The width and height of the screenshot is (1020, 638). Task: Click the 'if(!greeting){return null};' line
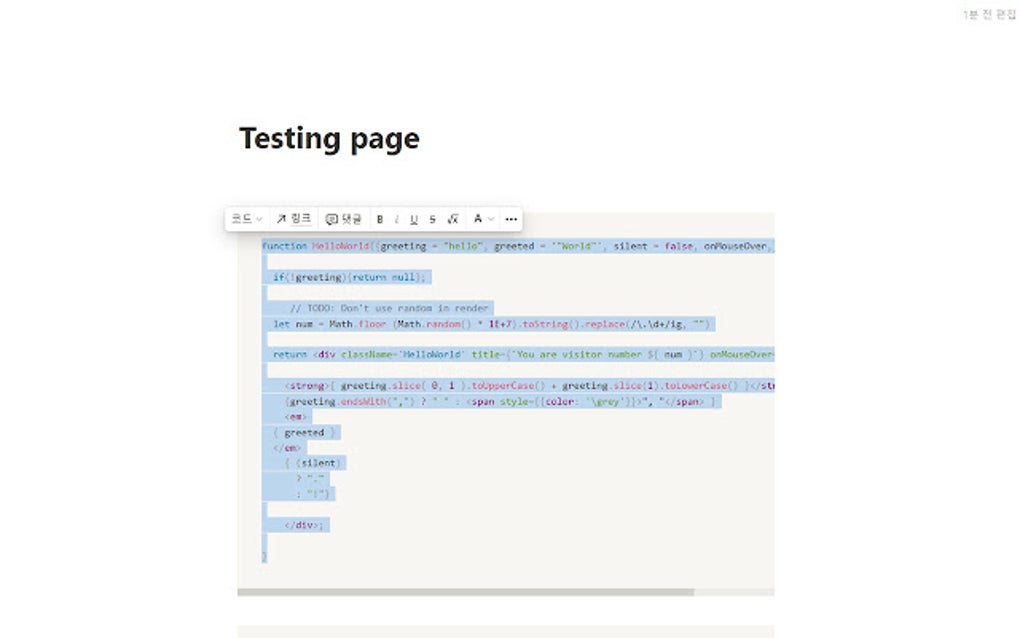349,278
